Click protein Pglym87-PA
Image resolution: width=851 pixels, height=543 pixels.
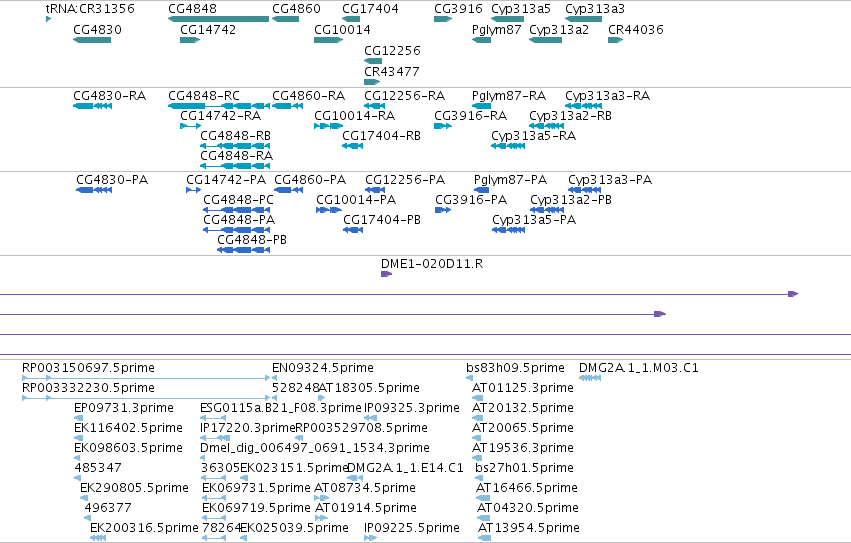pyautogui.click(x=510, y=180)
